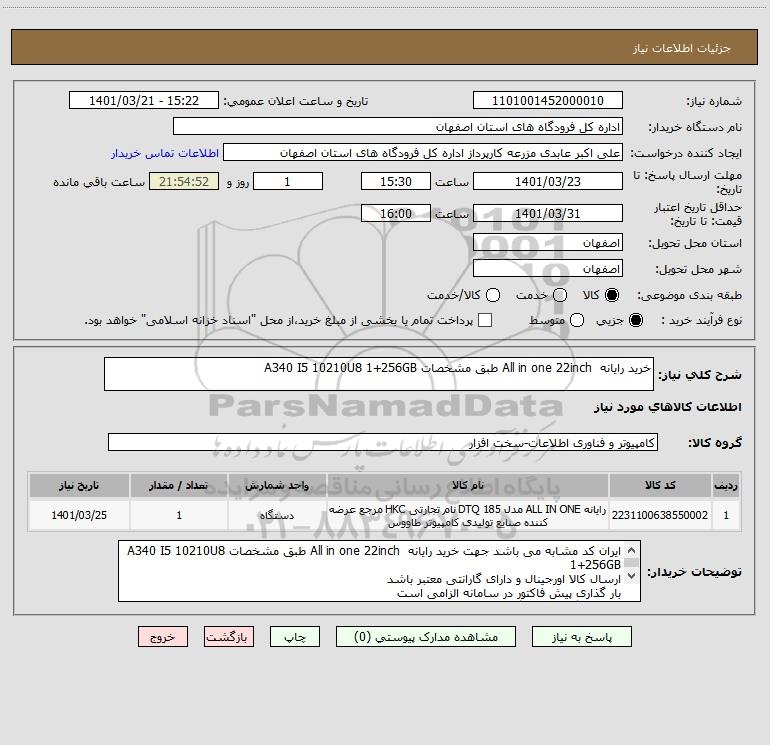Toggle the اسناد خزانه اسلامی payment checkbox
Image resolution: width=770 pixels, height=745 pixels.
pyautogui.click(x=485, y=320)
